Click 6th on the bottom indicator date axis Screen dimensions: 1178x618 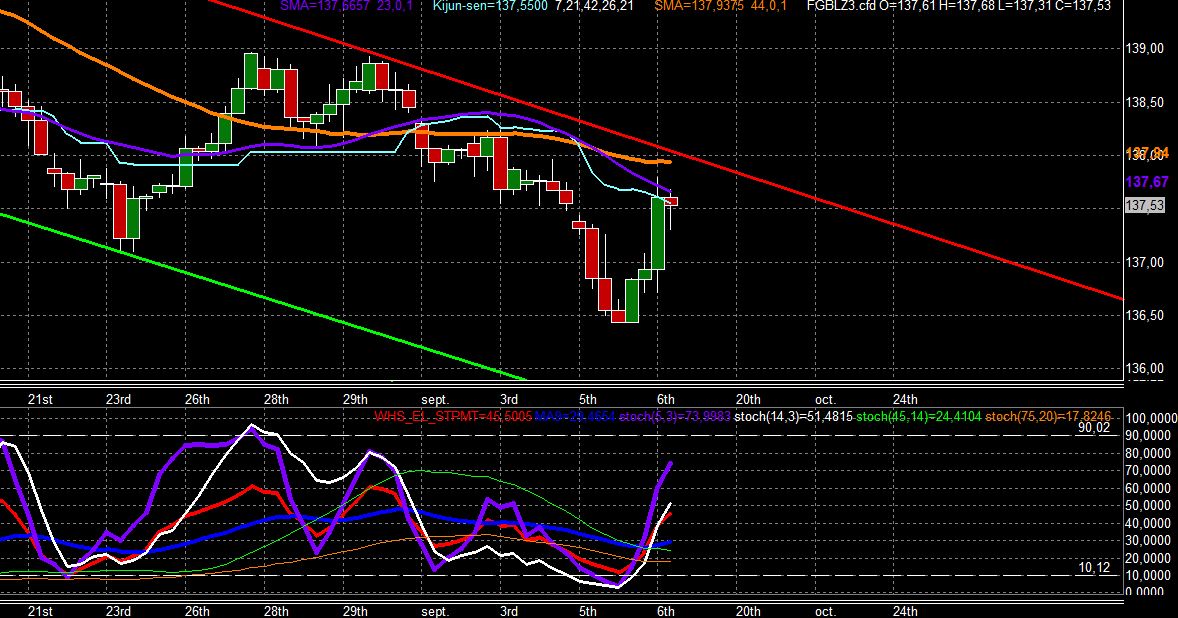tap(666, 611)
